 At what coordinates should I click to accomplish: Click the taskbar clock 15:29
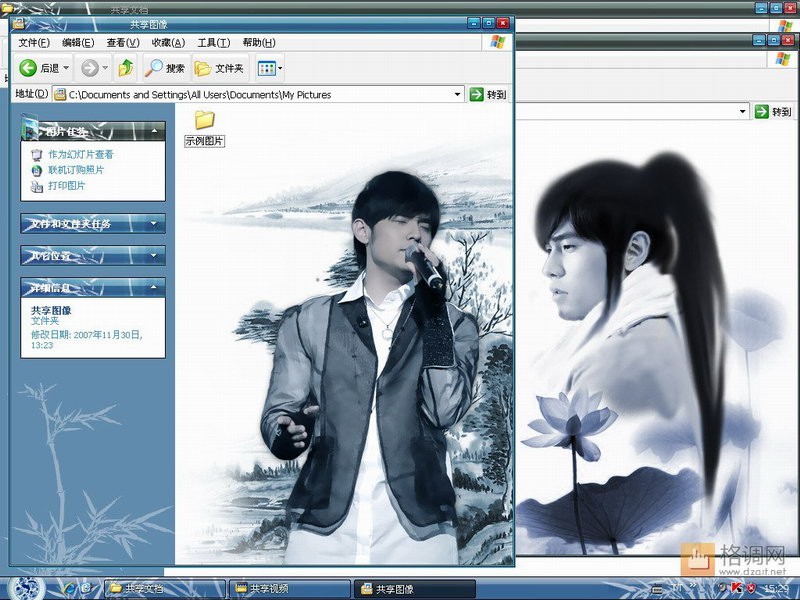coord(776,589)
